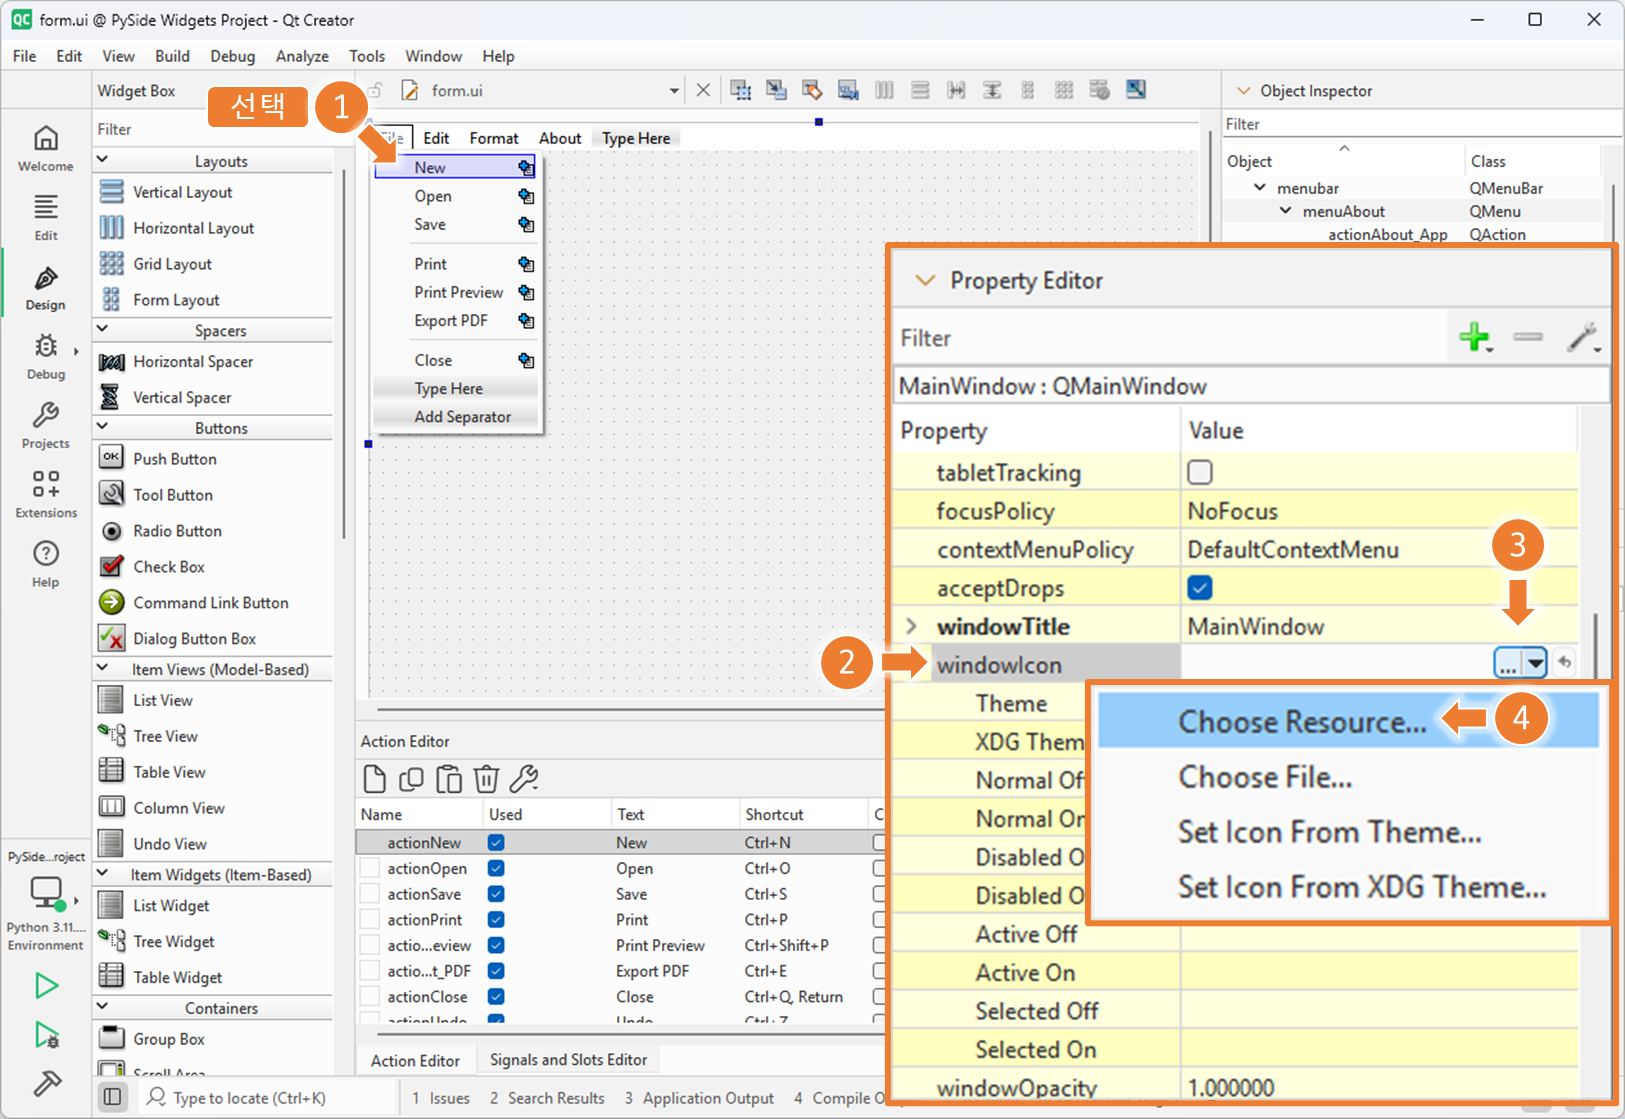This screenshot has width=1625, height=1119.
Task: Uncheck the acceptDrops checkbox
Action: [1200, 588]
